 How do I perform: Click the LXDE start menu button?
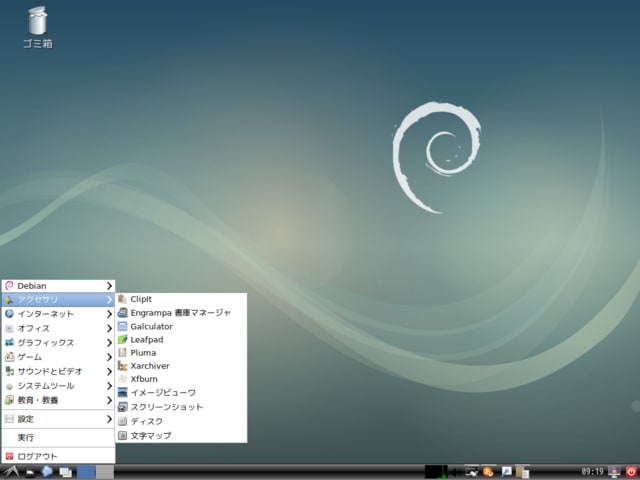[11, 472]
